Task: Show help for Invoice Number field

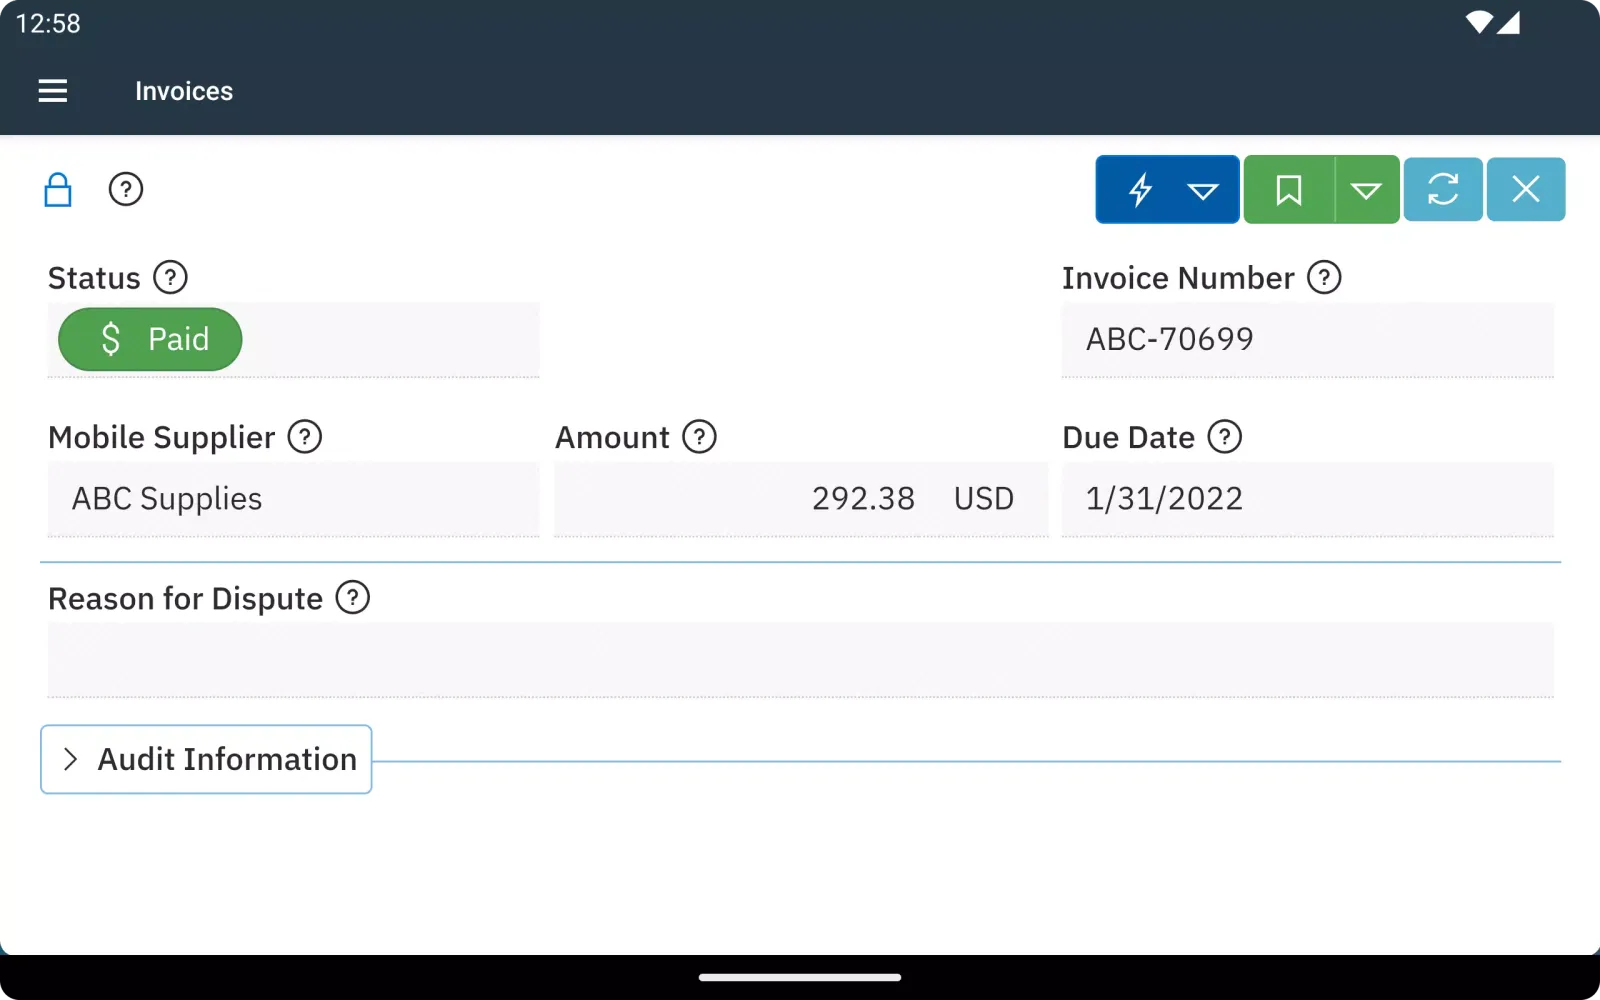Action: point(1325,277)
